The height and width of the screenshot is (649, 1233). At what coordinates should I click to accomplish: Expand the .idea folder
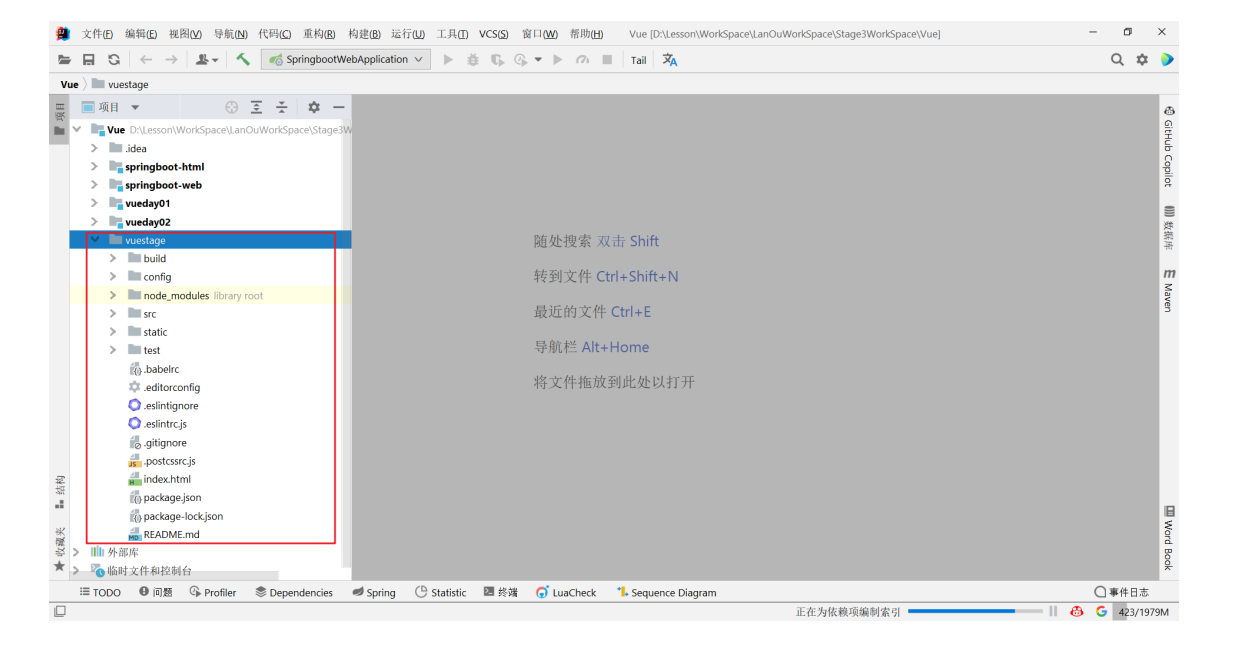coord(94,148)
